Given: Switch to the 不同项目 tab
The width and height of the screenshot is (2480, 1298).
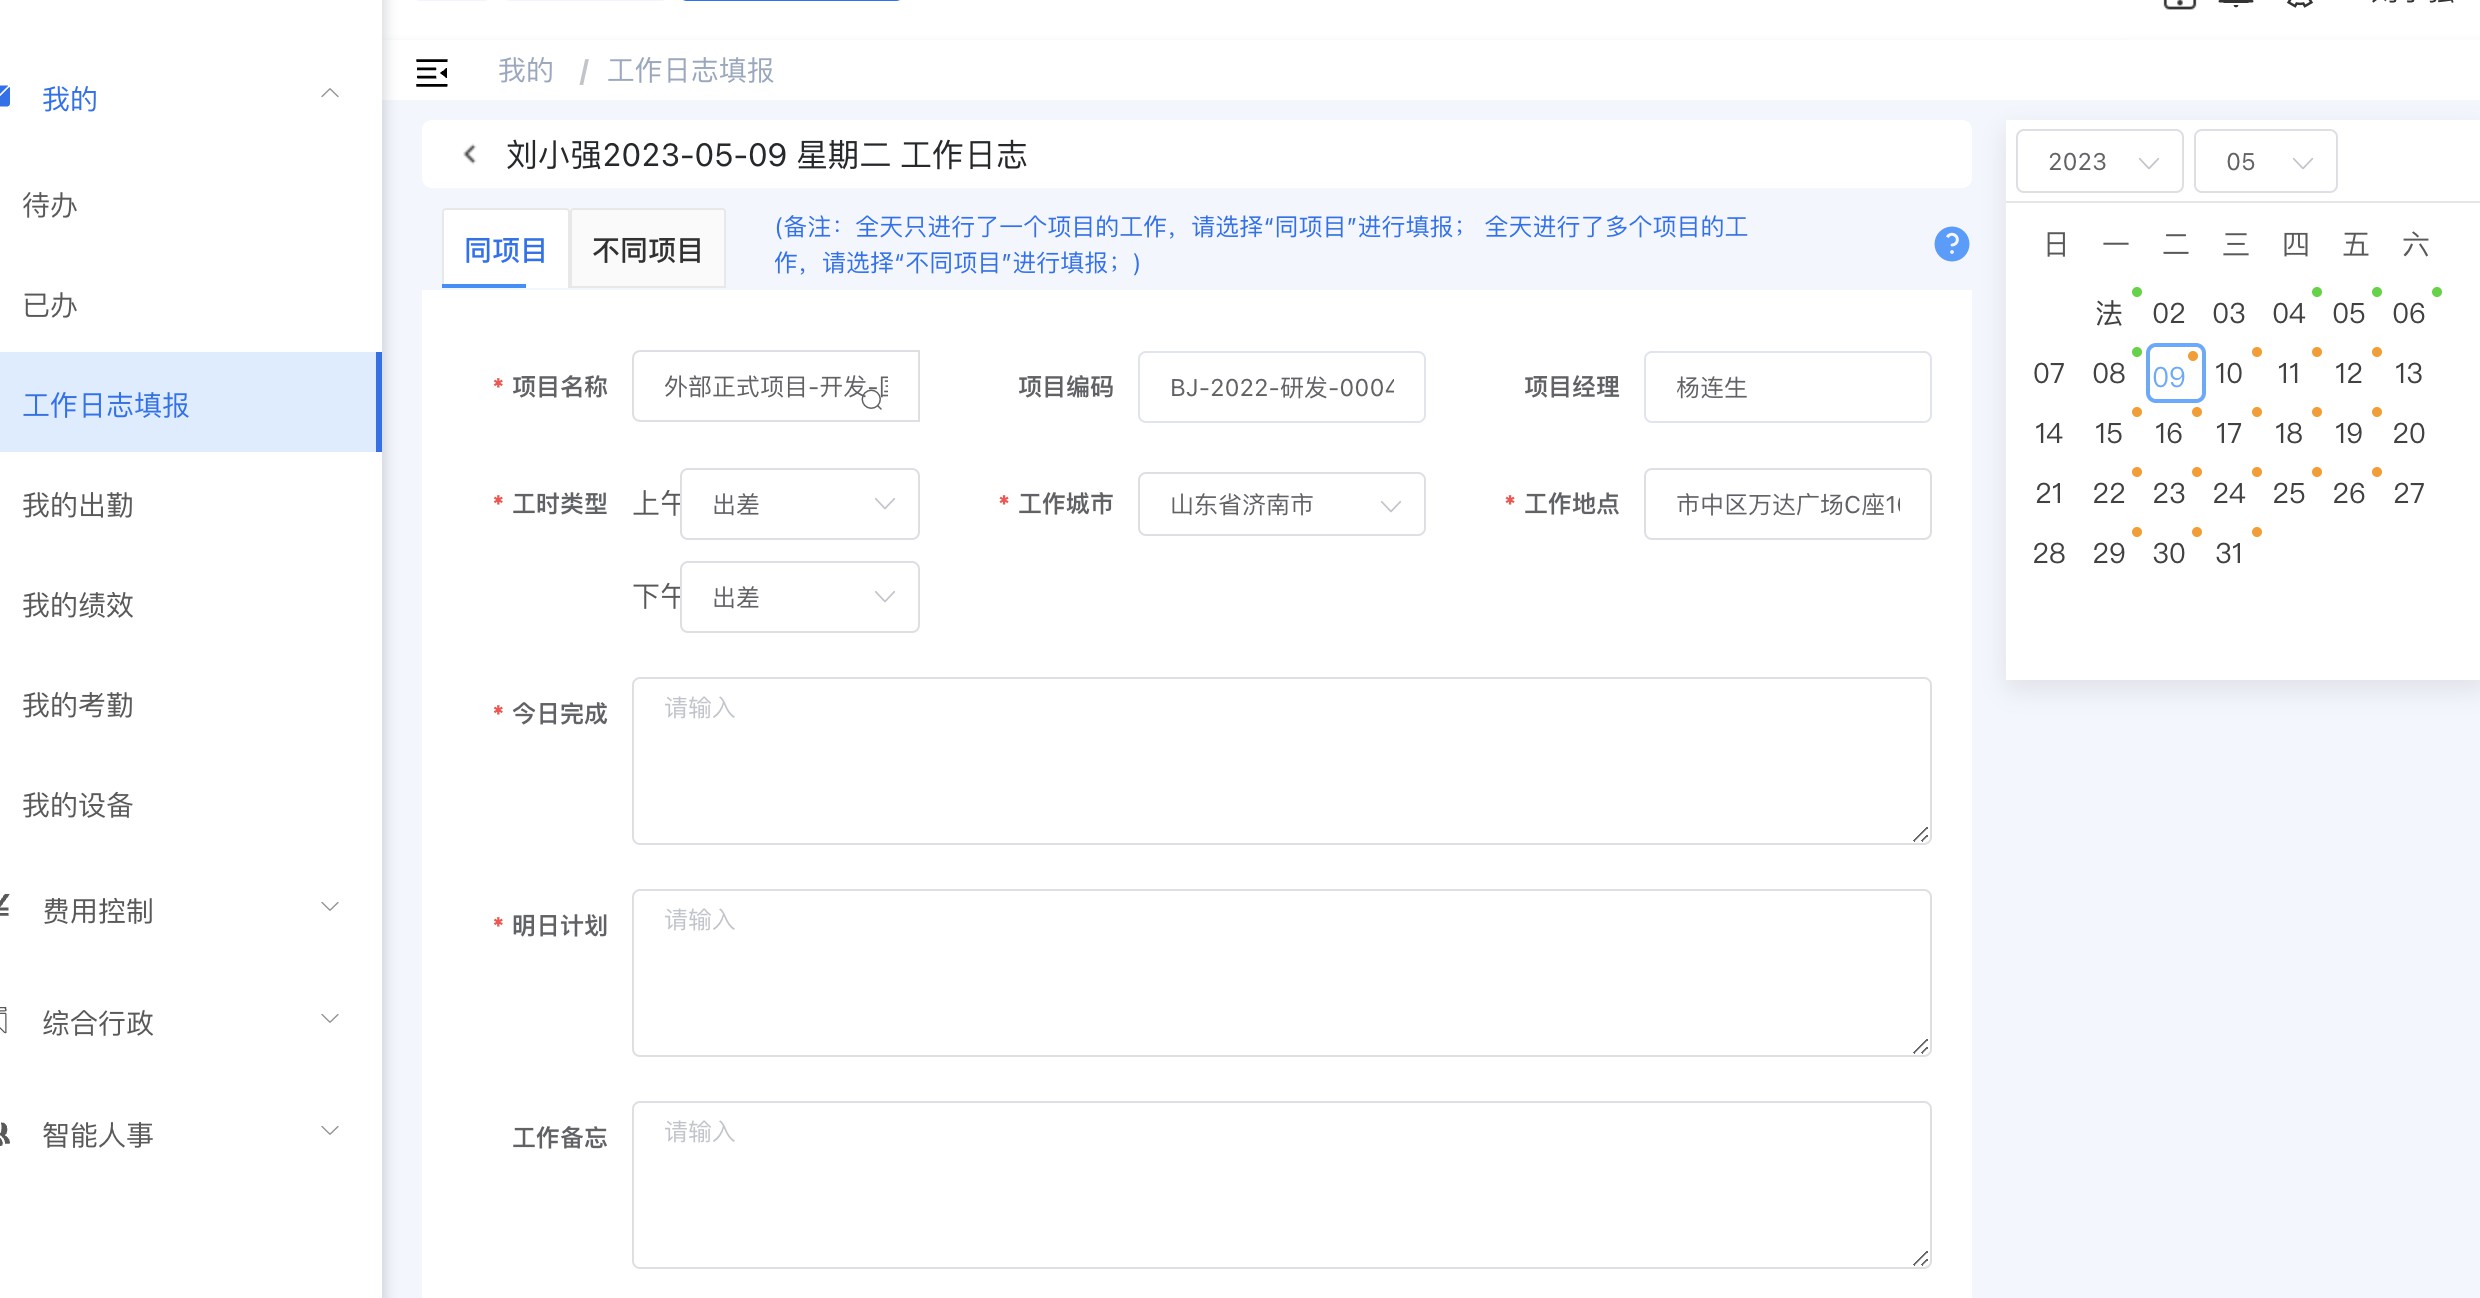Looking at the screenshot, I should click(x=648, y=249).
